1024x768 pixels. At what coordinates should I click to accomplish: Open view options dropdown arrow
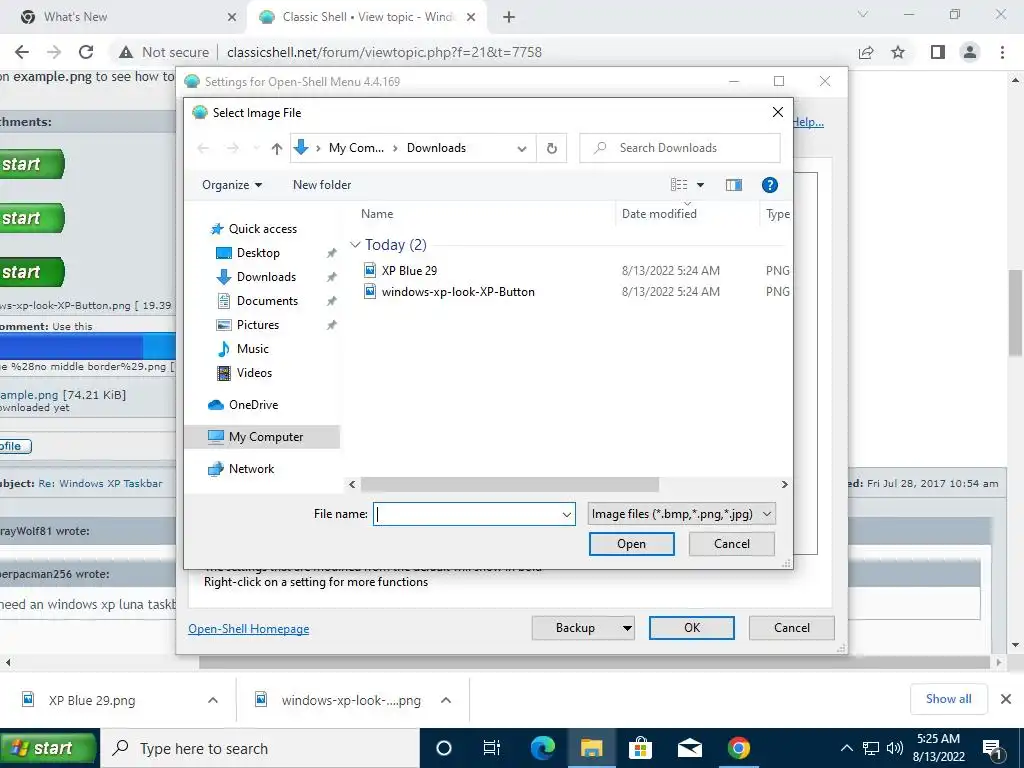click(x=700, y=185)
